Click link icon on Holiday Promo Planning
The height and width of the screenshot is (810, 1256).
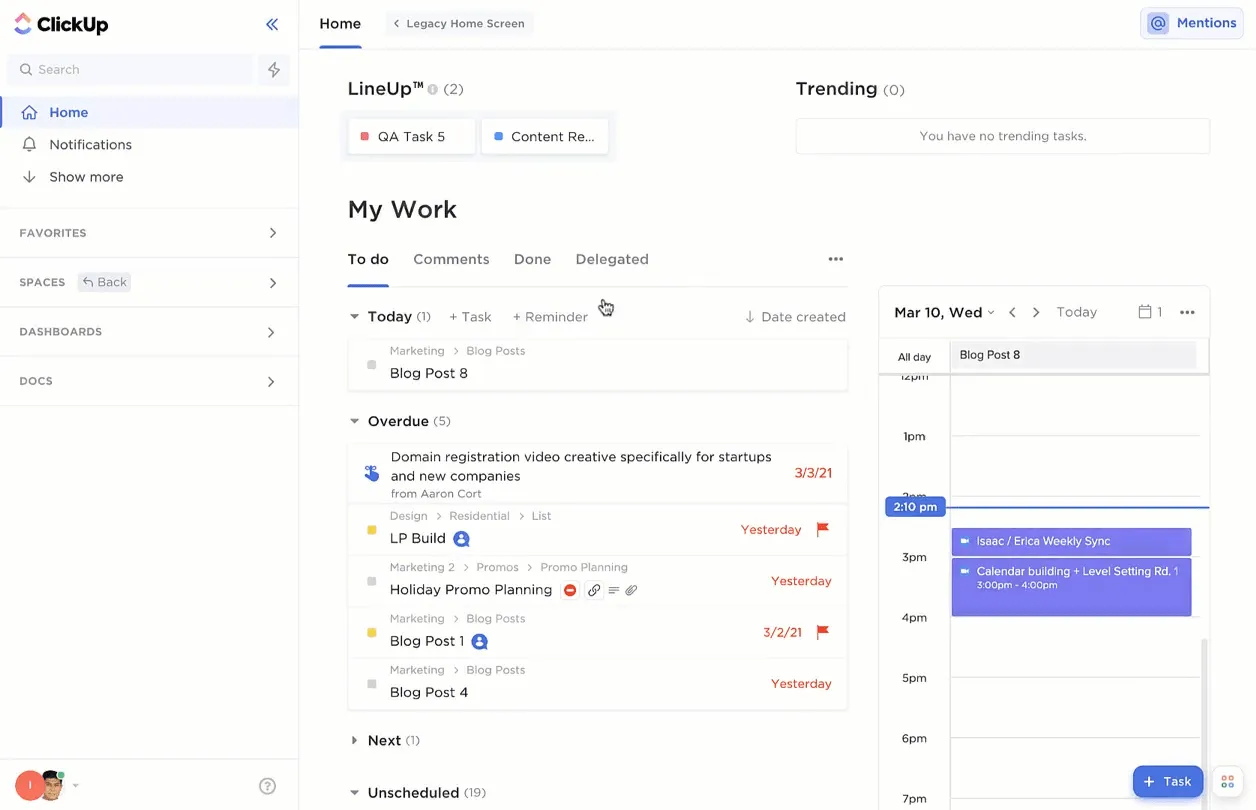pyautogui.click(x=594, y=590)
